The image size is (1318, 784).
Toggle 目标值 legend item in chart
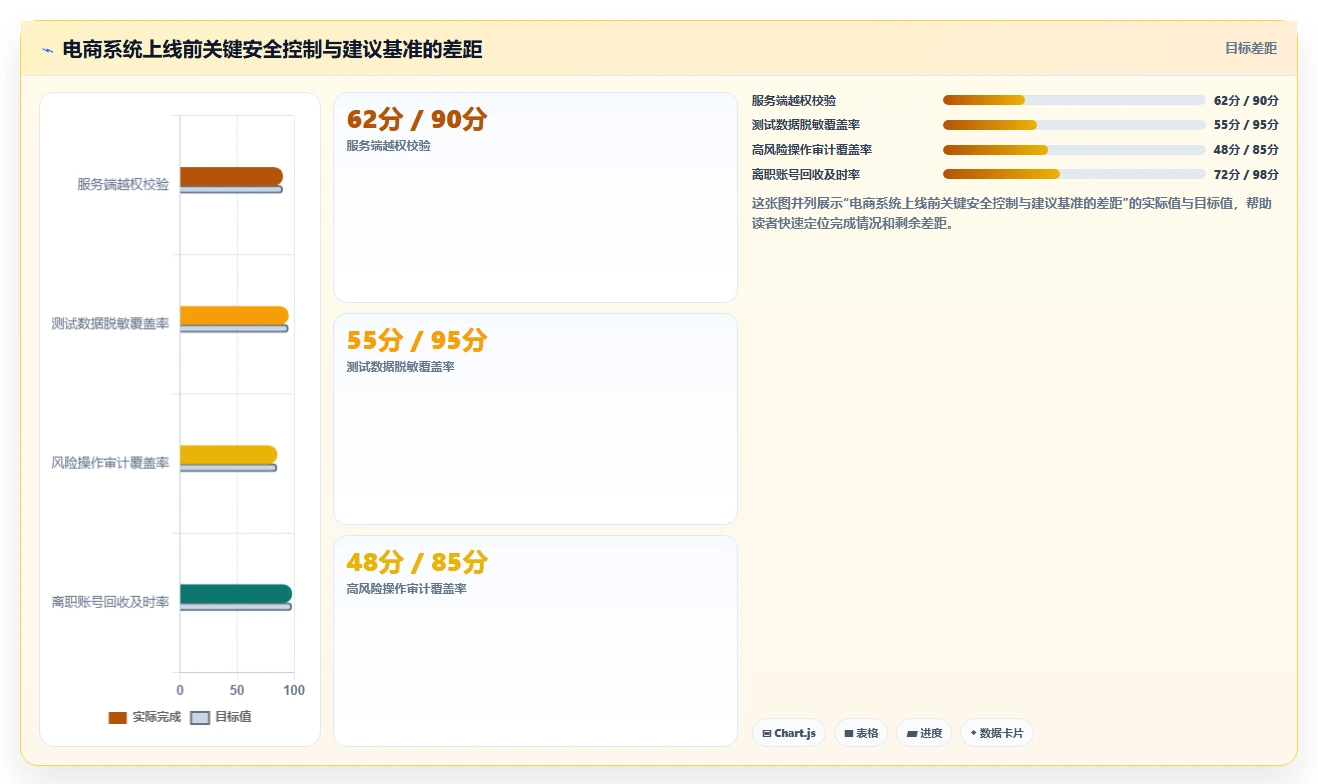[221, 717]
